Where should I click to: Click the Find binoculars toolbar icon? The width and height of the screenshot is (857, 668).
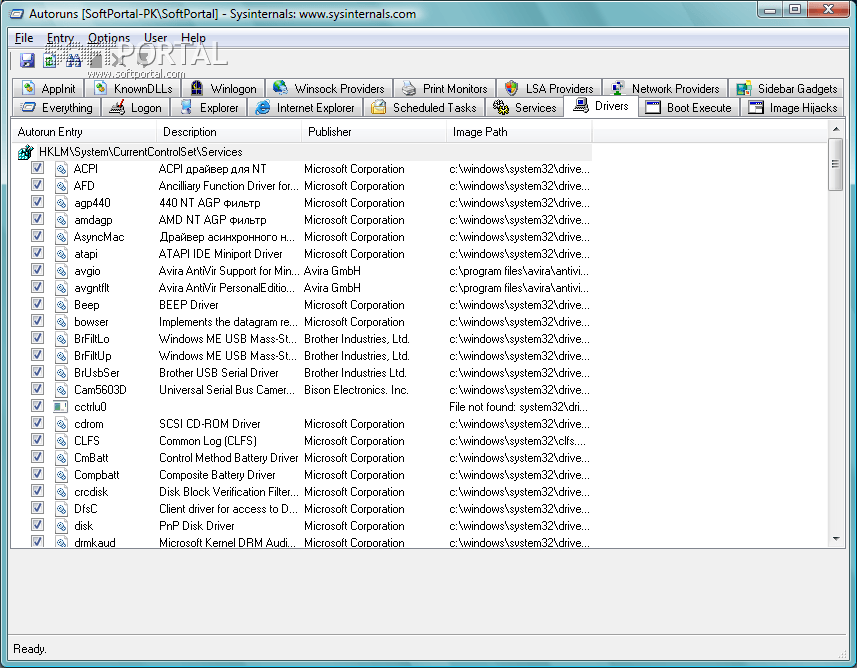pos(73,60)
